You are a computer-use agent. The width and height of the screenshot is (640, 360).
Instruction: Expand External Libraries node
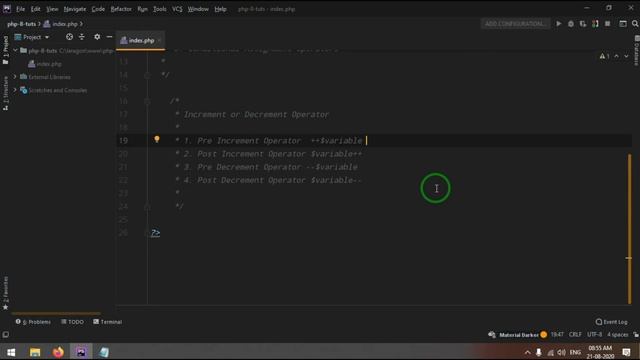point(16,77)
